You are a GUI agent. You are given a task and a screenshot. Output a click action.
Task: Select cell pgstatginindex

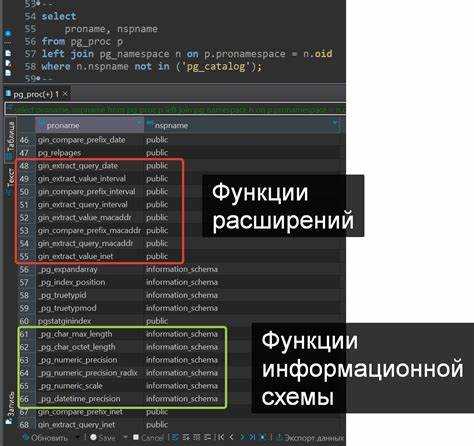coord(64,321)
